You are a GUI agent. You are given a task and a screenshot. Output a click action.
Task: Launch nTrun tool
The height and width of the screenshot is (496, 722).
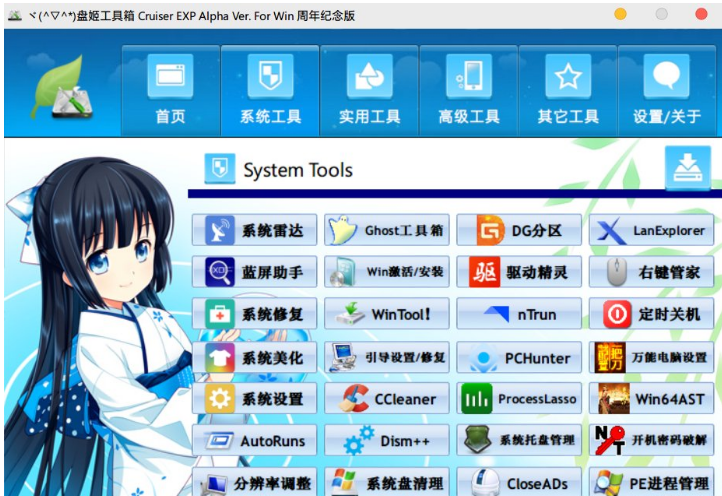(x=519, y=314)
